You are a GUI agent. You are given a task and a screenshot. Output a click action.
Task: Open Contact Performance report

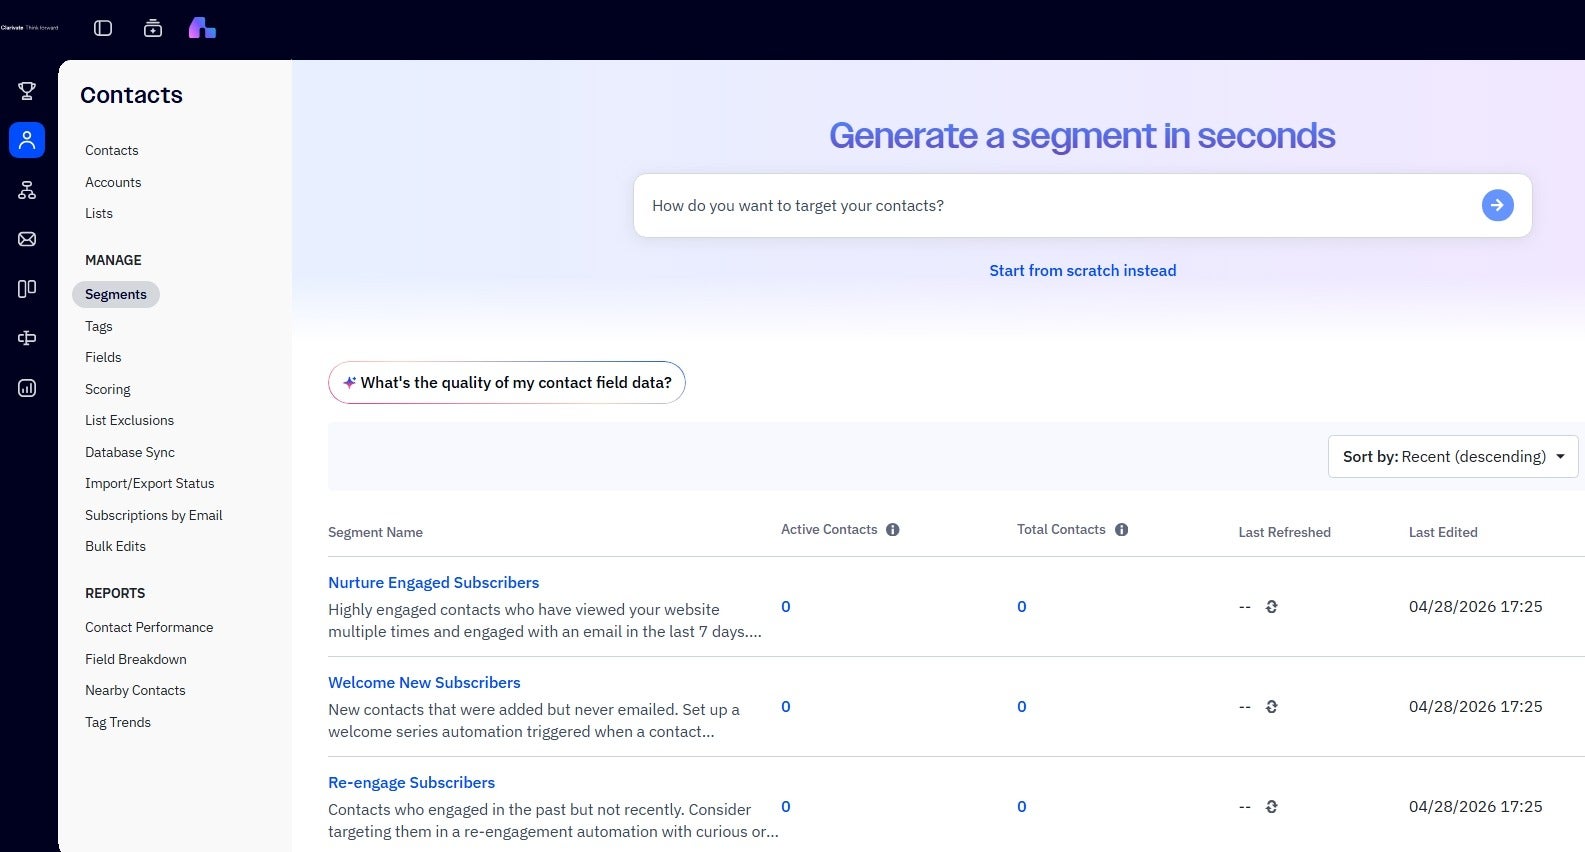click(149, 627)
